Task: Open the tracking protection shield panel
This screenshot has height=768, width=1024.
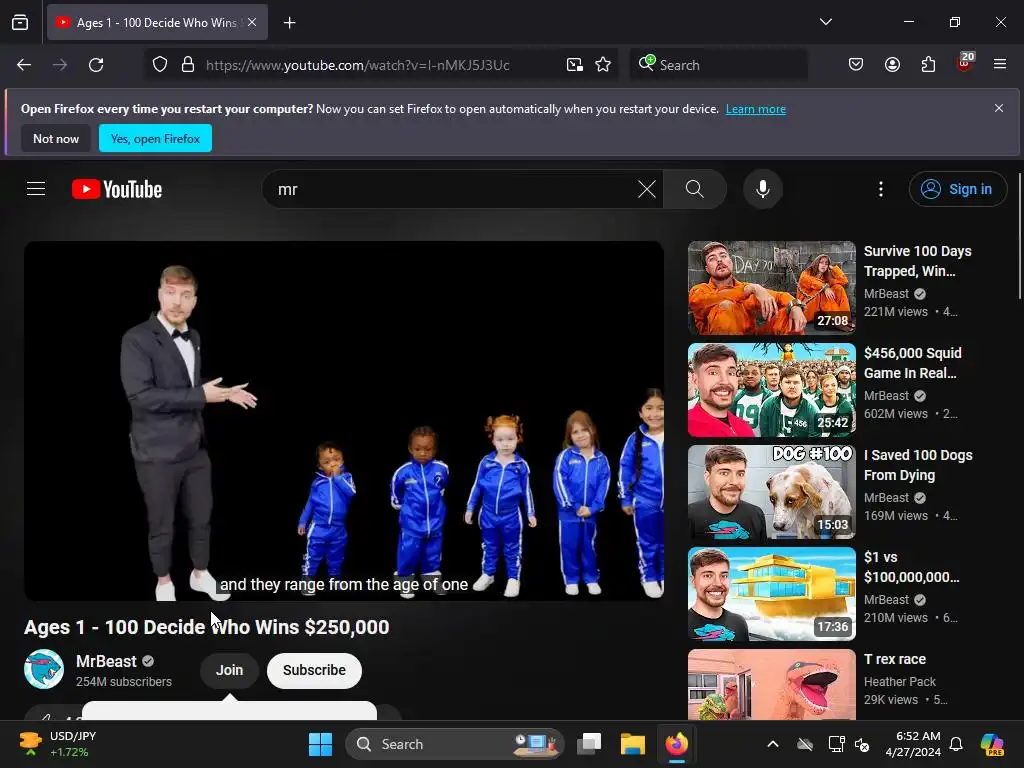Action: (160, 65)
